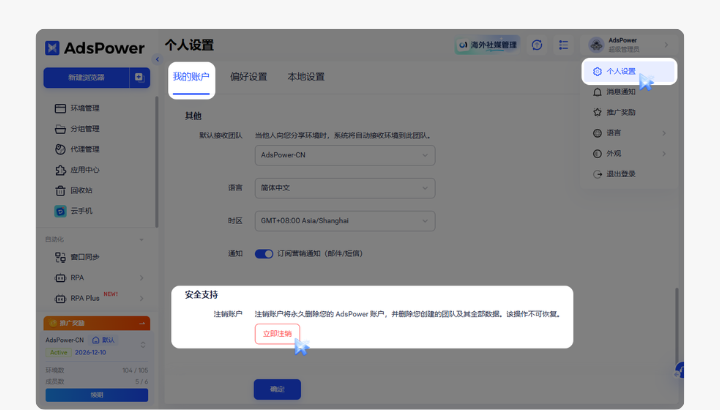
Task: Click the 默认 home badge beside AdsPower-CN
Action: (103, 340)
